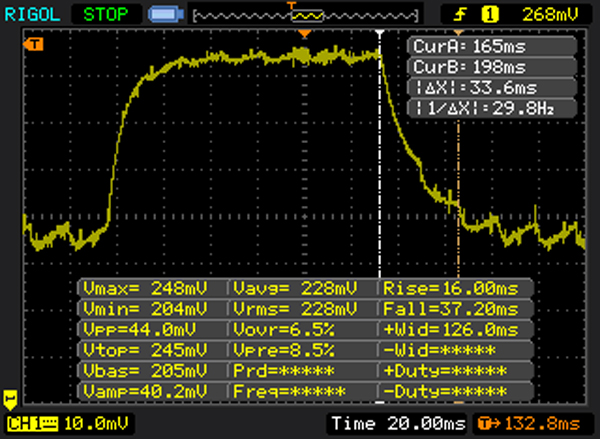Viewport: 600px width, 439px height.
Task: Click the CH1 channel label badge
Action: (32, 424)
